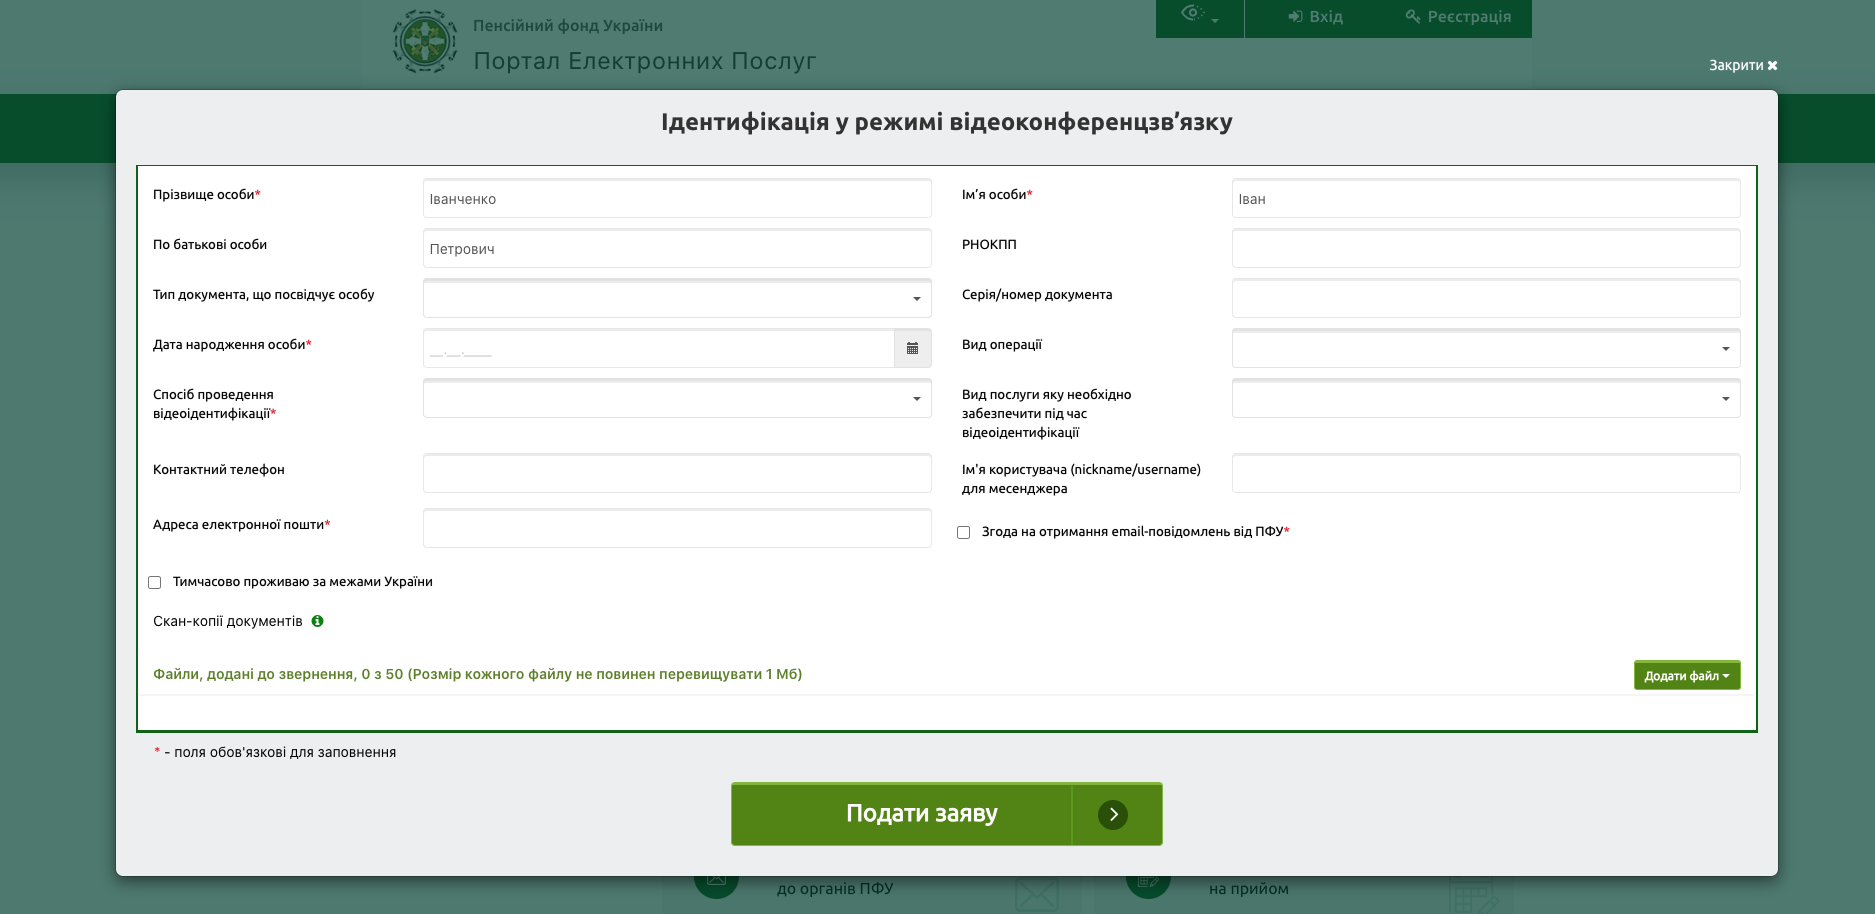1875x914 pixels.
Task: Expand Спосіб проведення відеоідентифікації dropdown
Action: [x=677, y=399]
